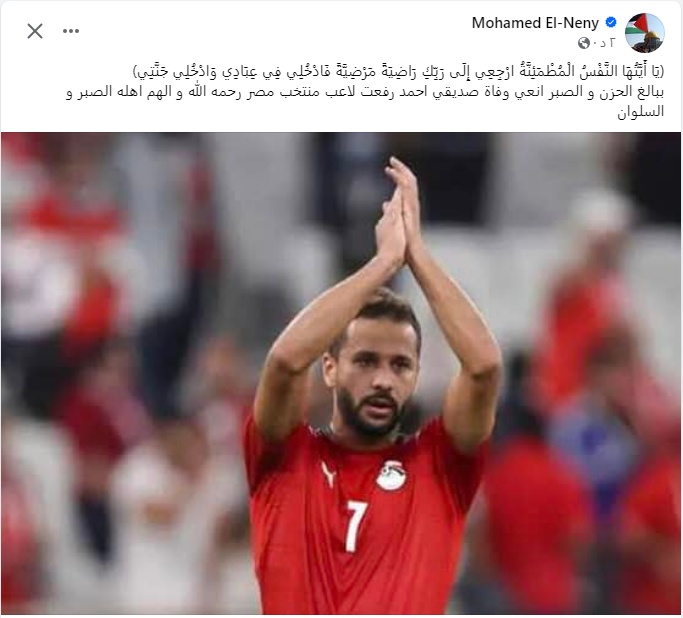
Task: Click the globe public-audience icon
Action: tap(584, 43)
